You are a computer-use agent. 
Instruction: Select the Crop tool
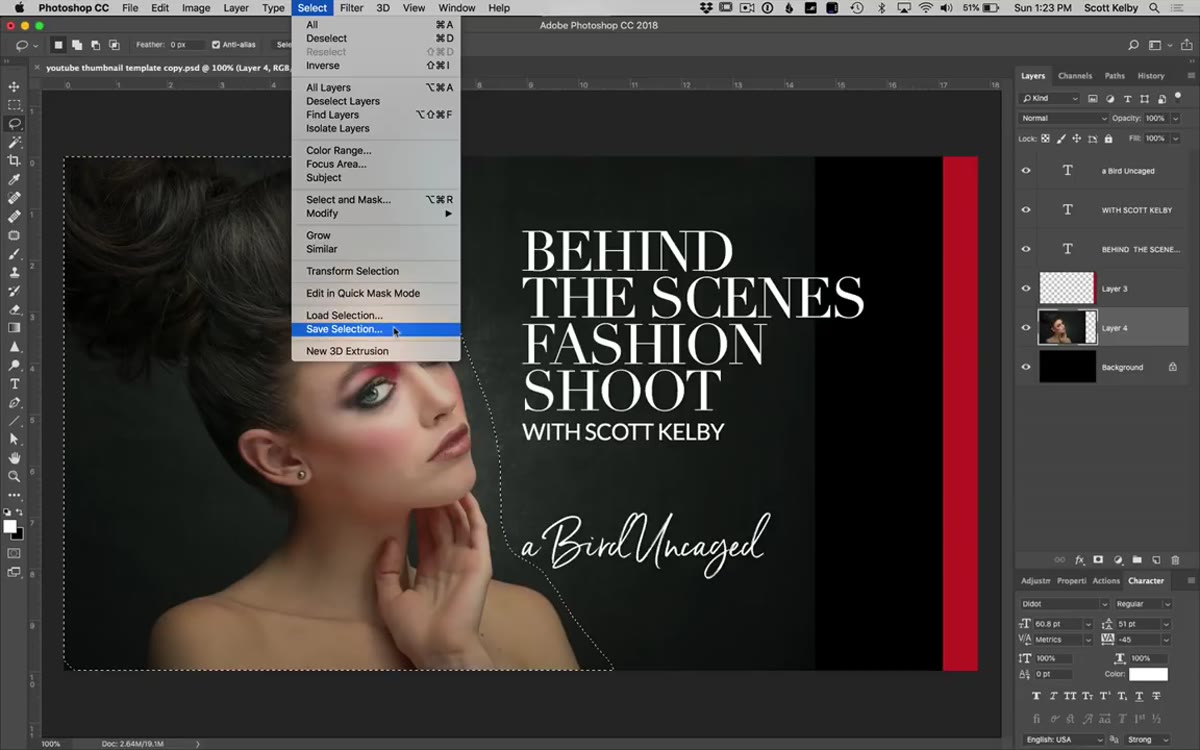(14, 161)
